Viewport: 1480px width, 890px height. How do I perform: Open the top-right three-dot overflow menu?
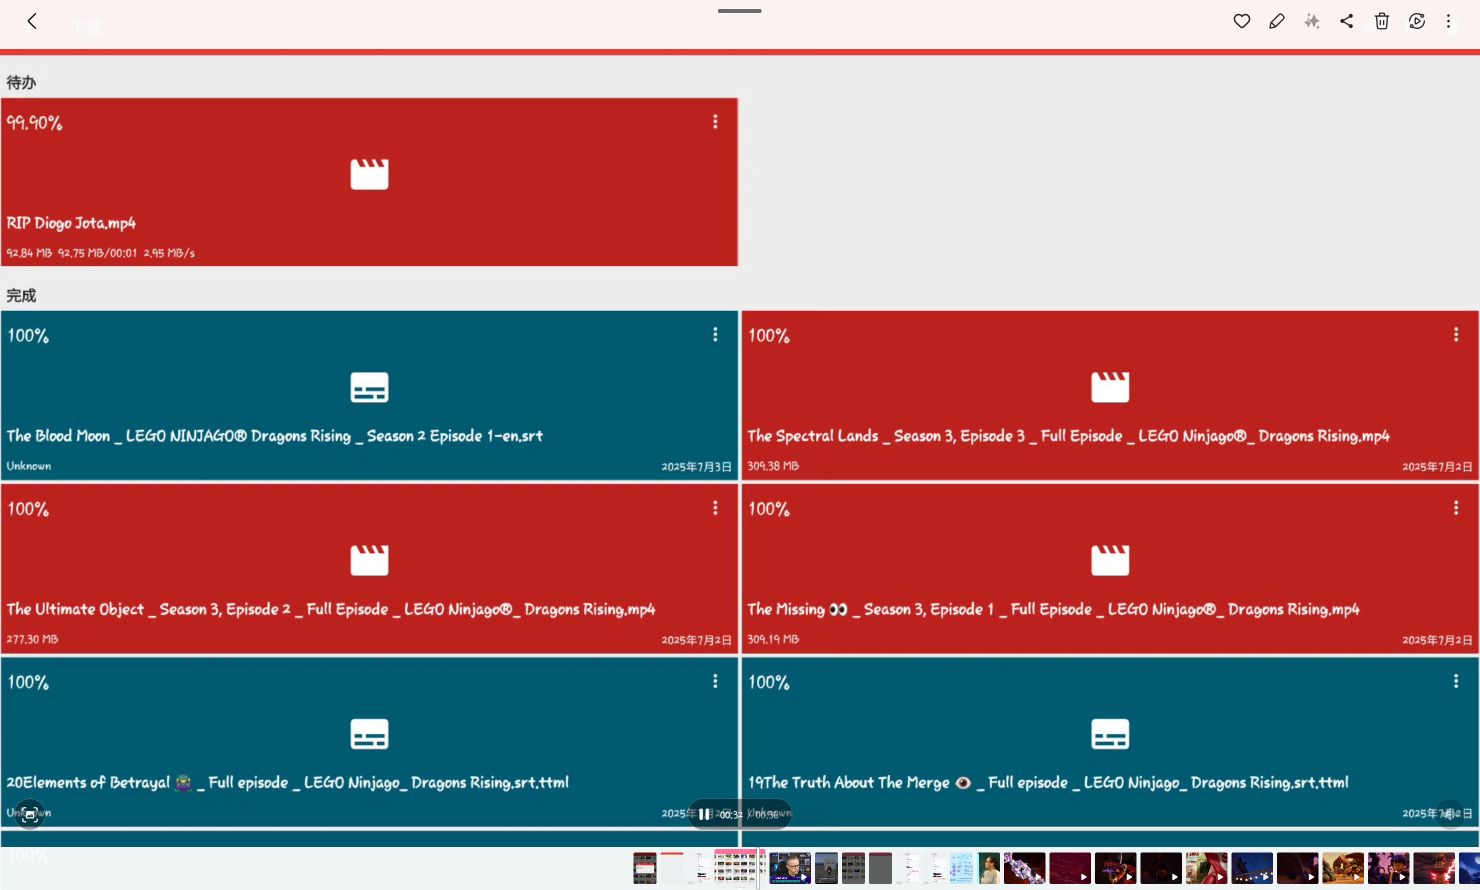(1448, 21)
